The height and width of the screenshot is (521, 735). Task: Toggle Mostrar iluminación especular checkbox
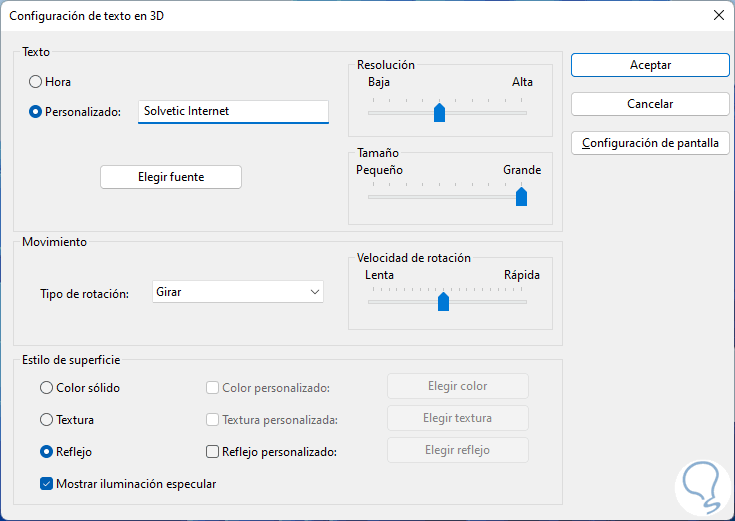[47, 484]
